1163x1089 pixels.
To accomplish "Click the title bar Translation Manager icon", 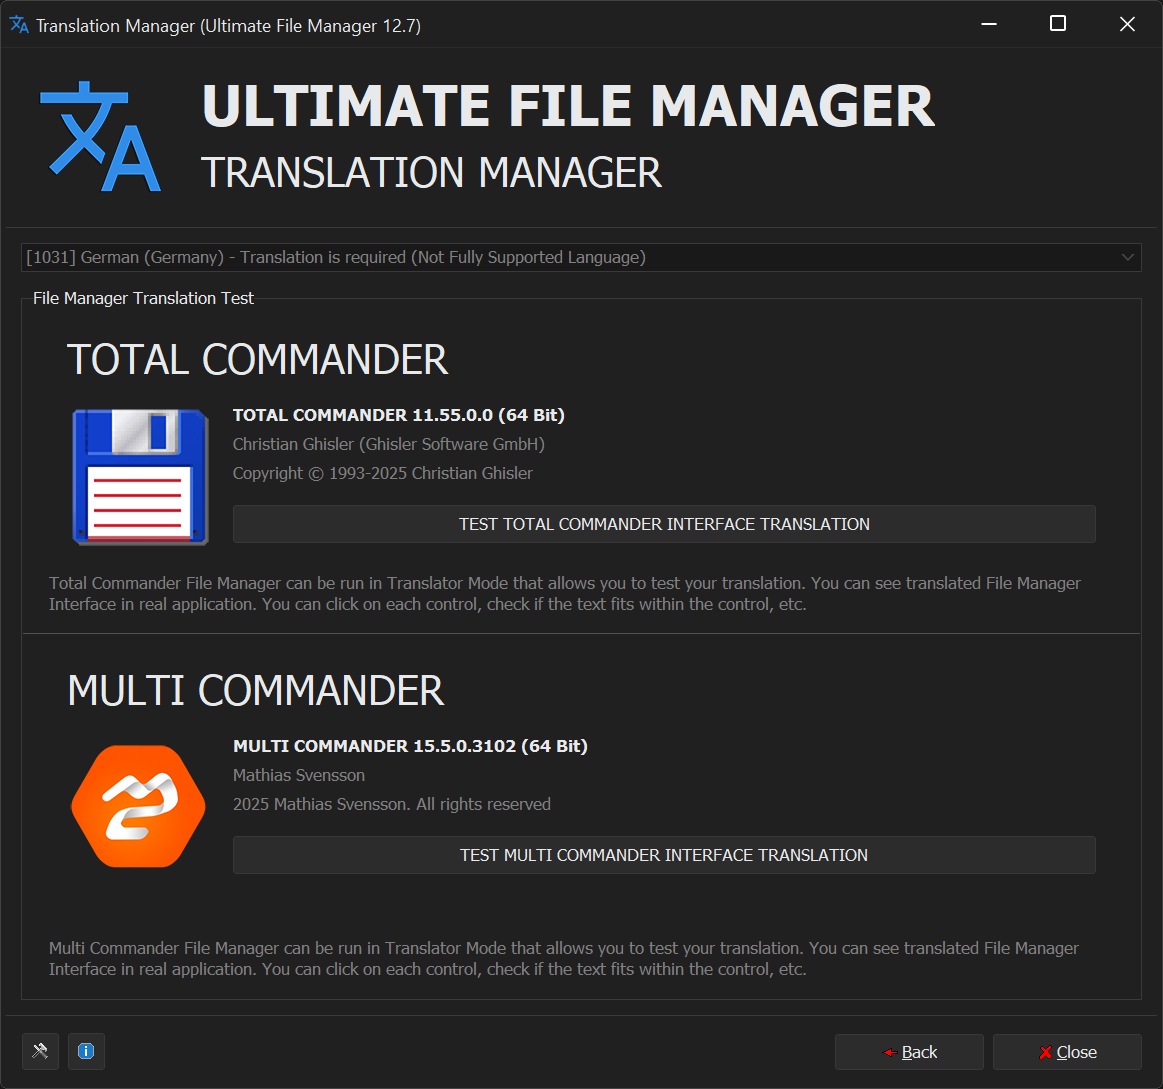I will (19, 25).
